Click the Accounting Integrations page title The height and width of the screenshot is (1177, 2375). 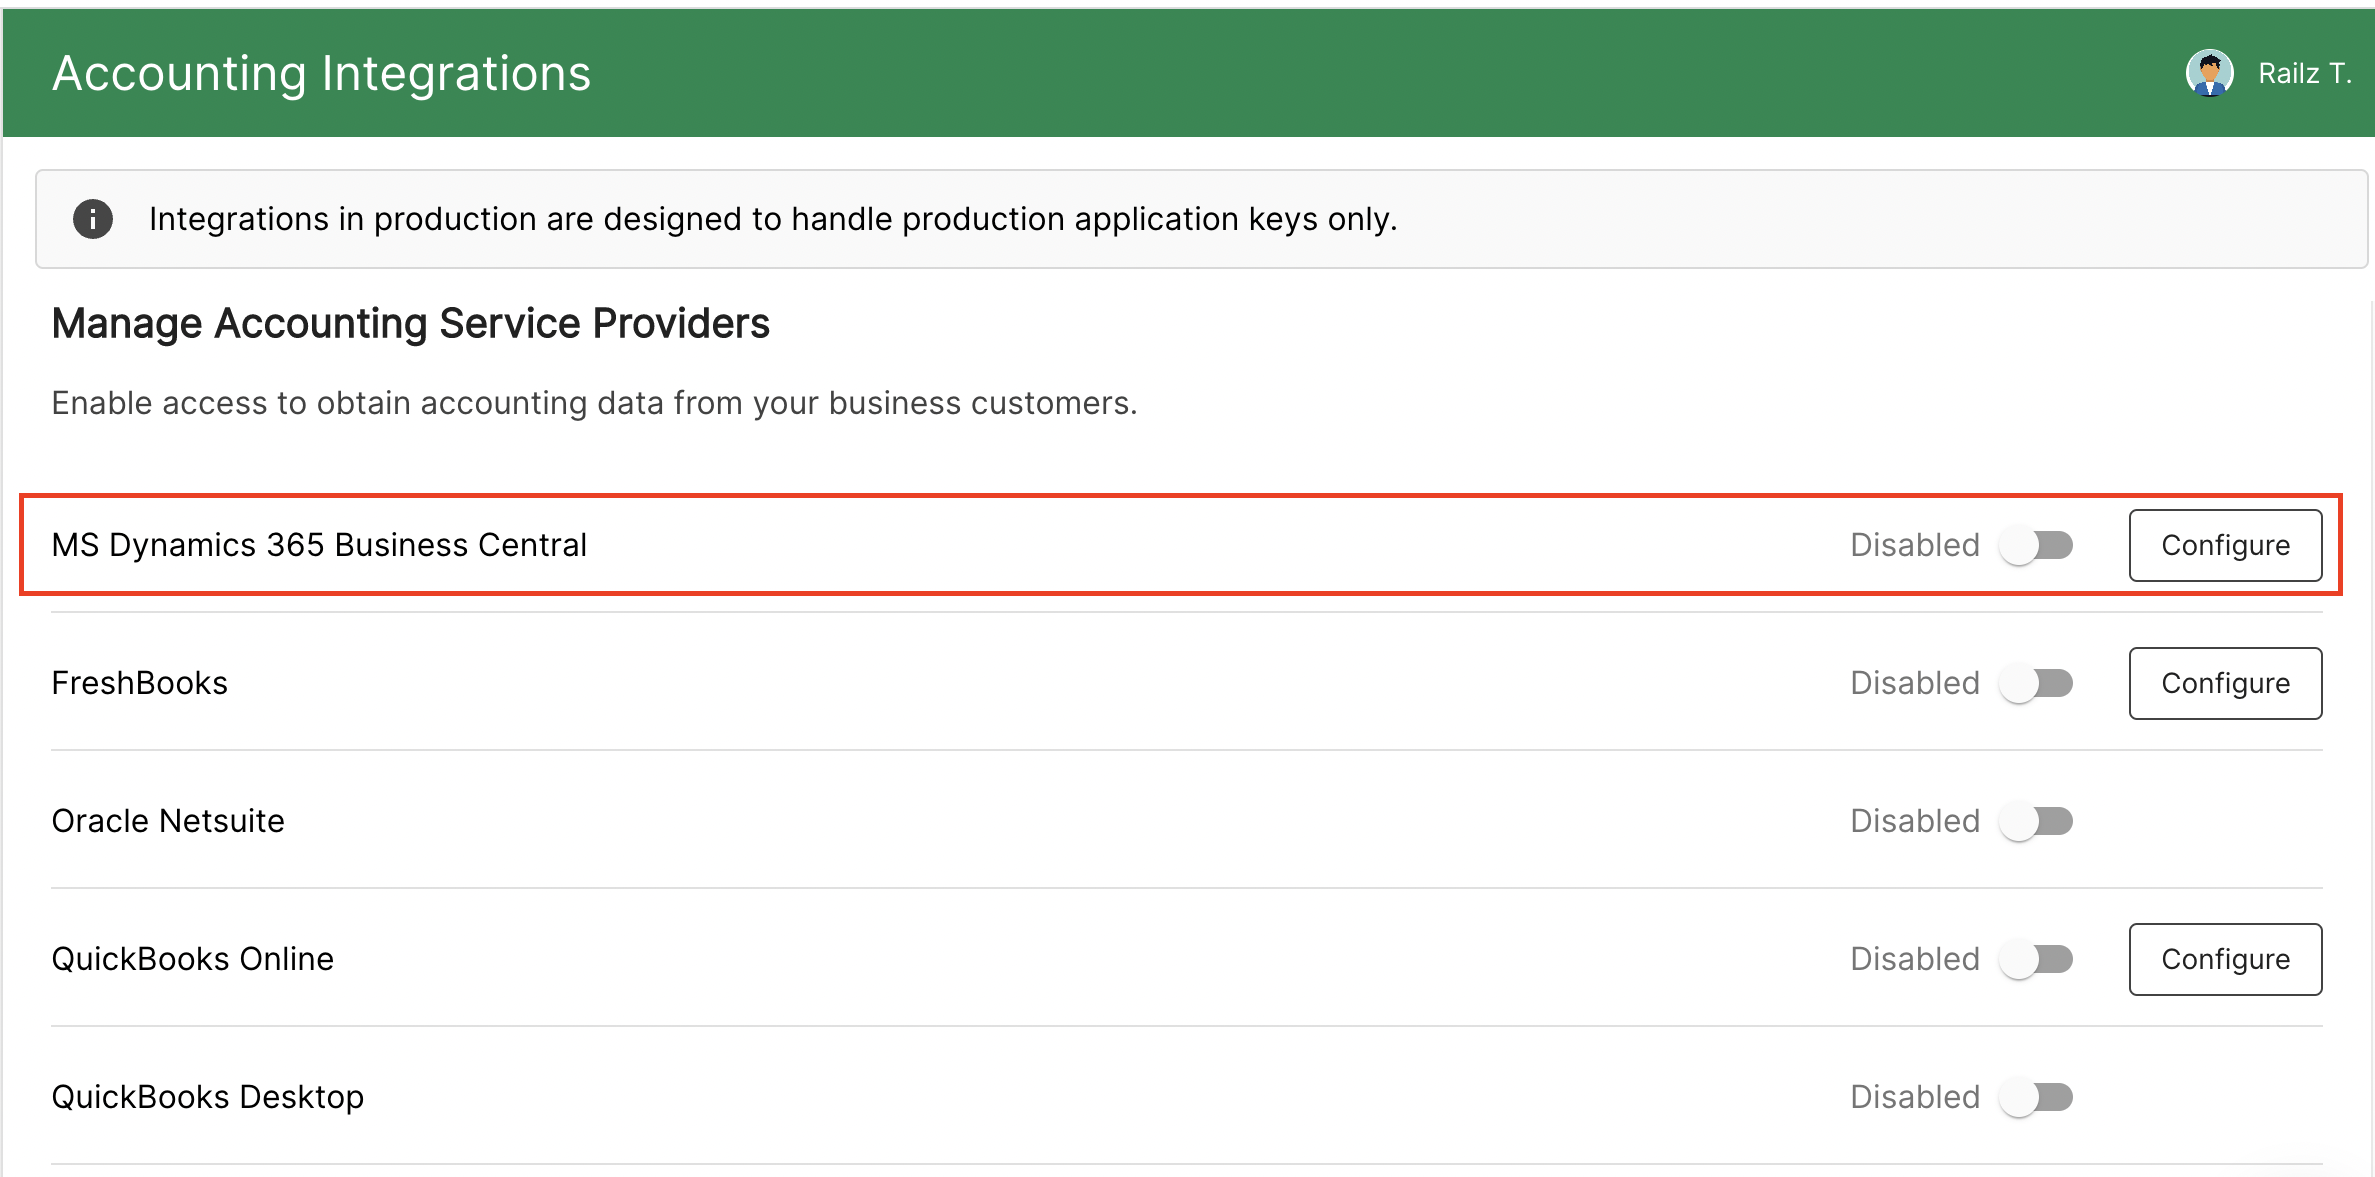321,73
